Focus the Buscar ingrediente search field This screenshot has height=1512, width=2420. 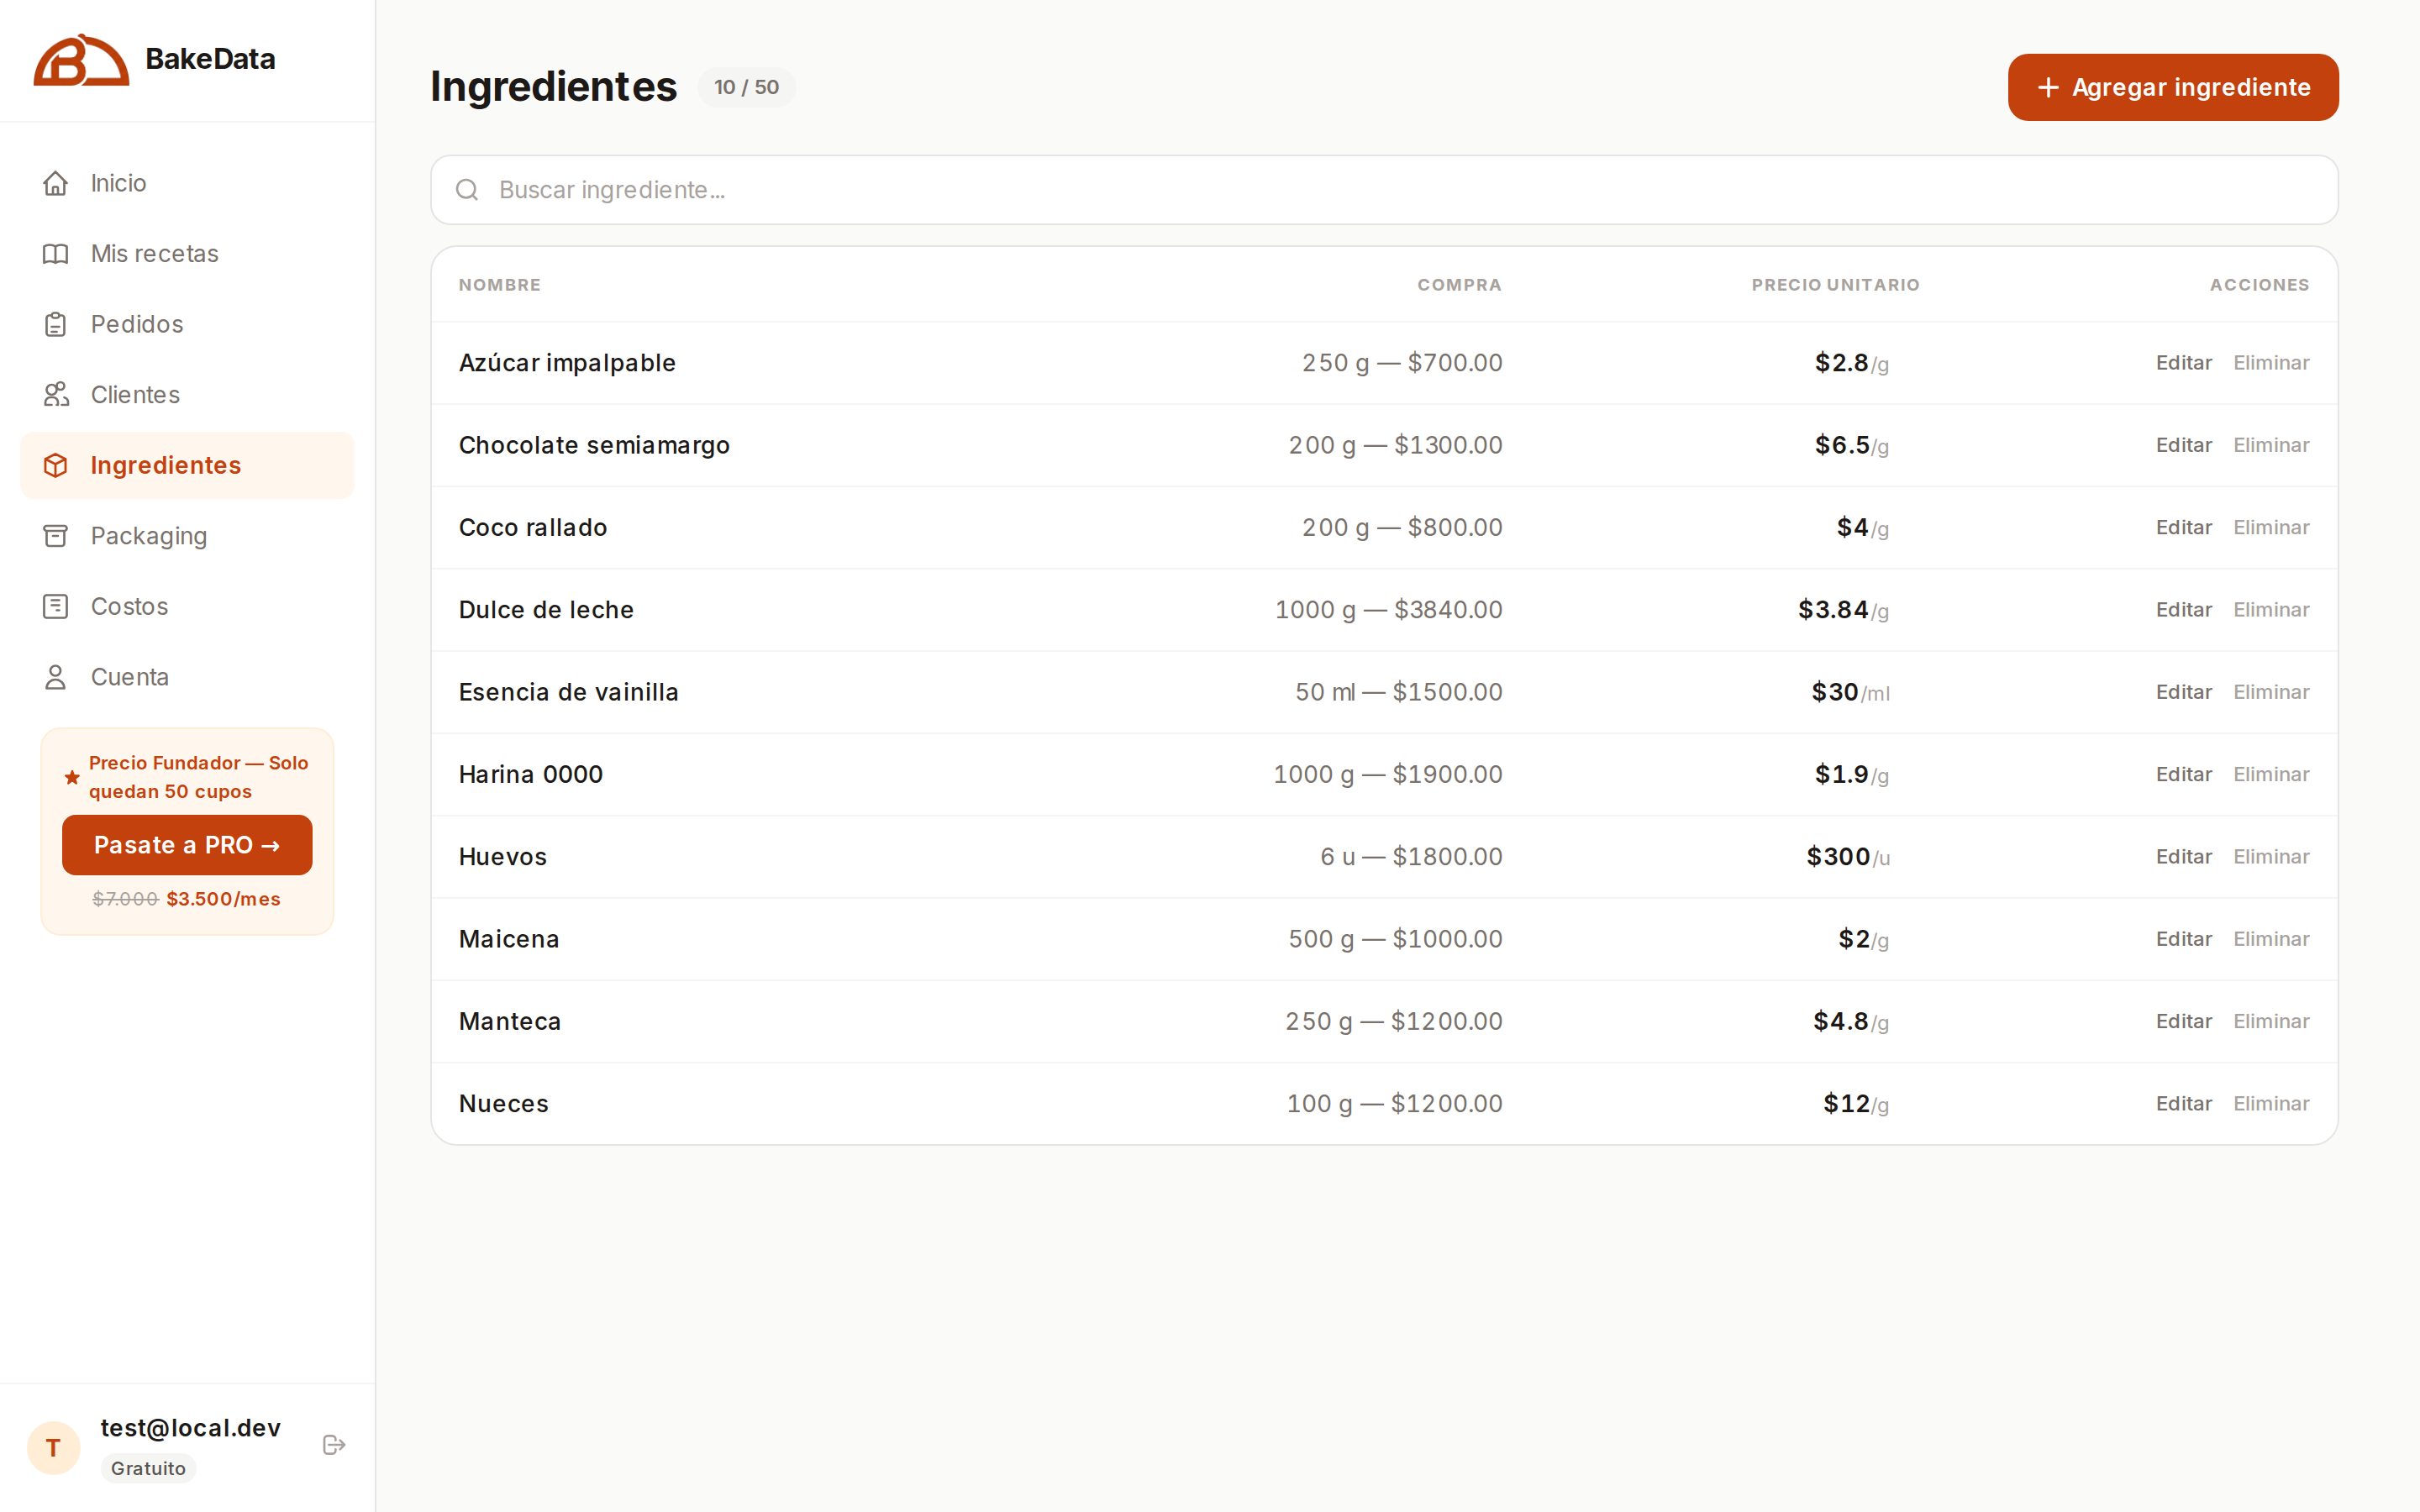[x=1384, y=190]
